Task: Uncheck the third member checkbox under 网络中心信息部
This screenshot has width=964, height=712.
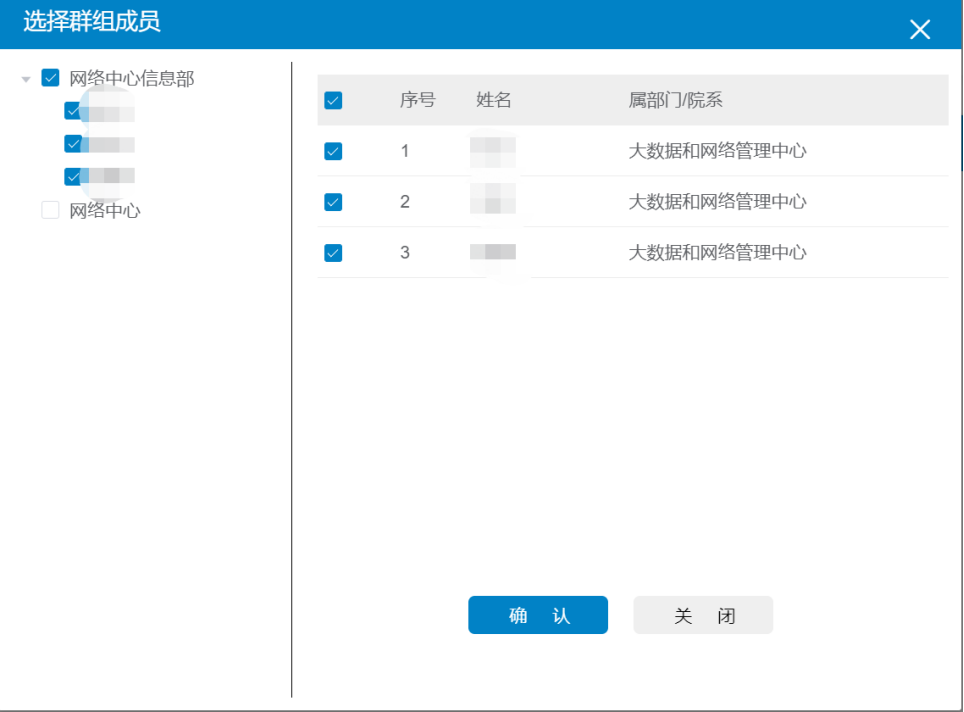Action: [x=72, y=176]
